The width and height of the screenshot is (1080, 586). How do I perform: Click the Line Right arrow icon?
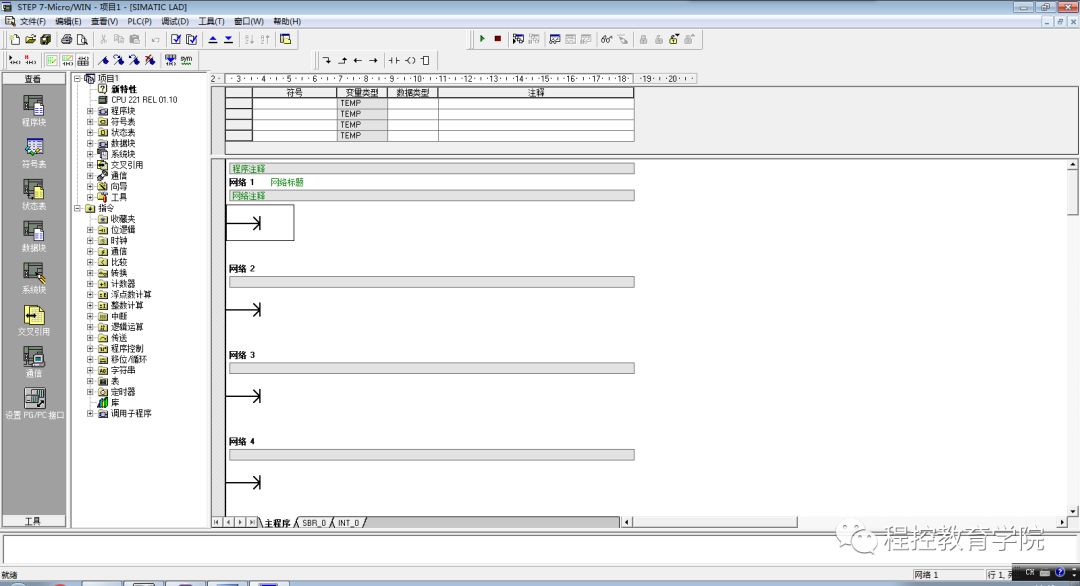pyautogui.click(x=373, y=60)
